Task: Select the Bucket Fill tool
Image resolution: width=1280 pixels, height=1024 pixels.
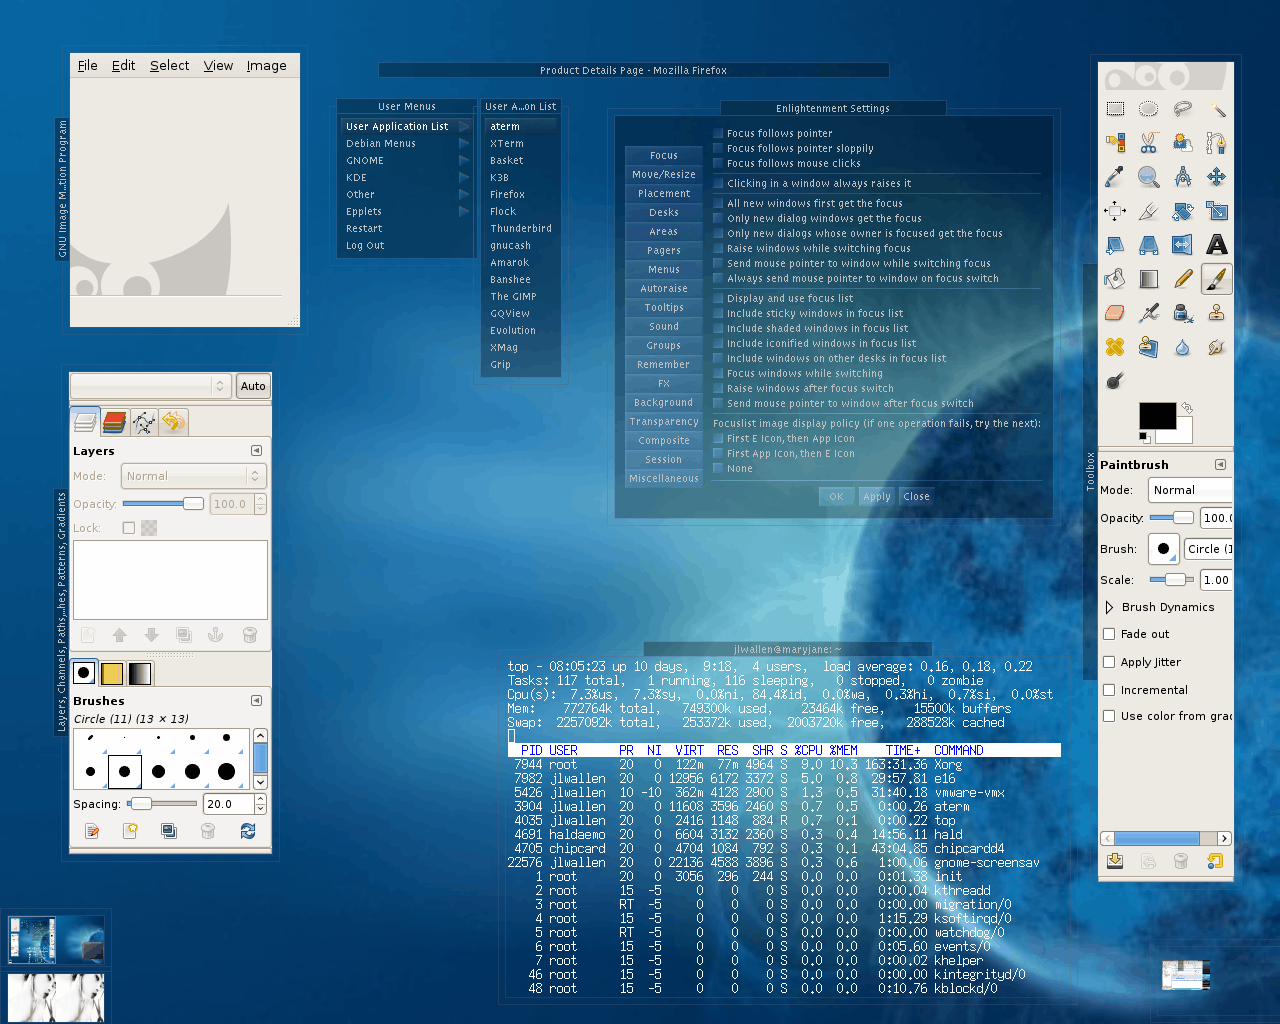Action: pyautogui.click(x=1115, y=279)
